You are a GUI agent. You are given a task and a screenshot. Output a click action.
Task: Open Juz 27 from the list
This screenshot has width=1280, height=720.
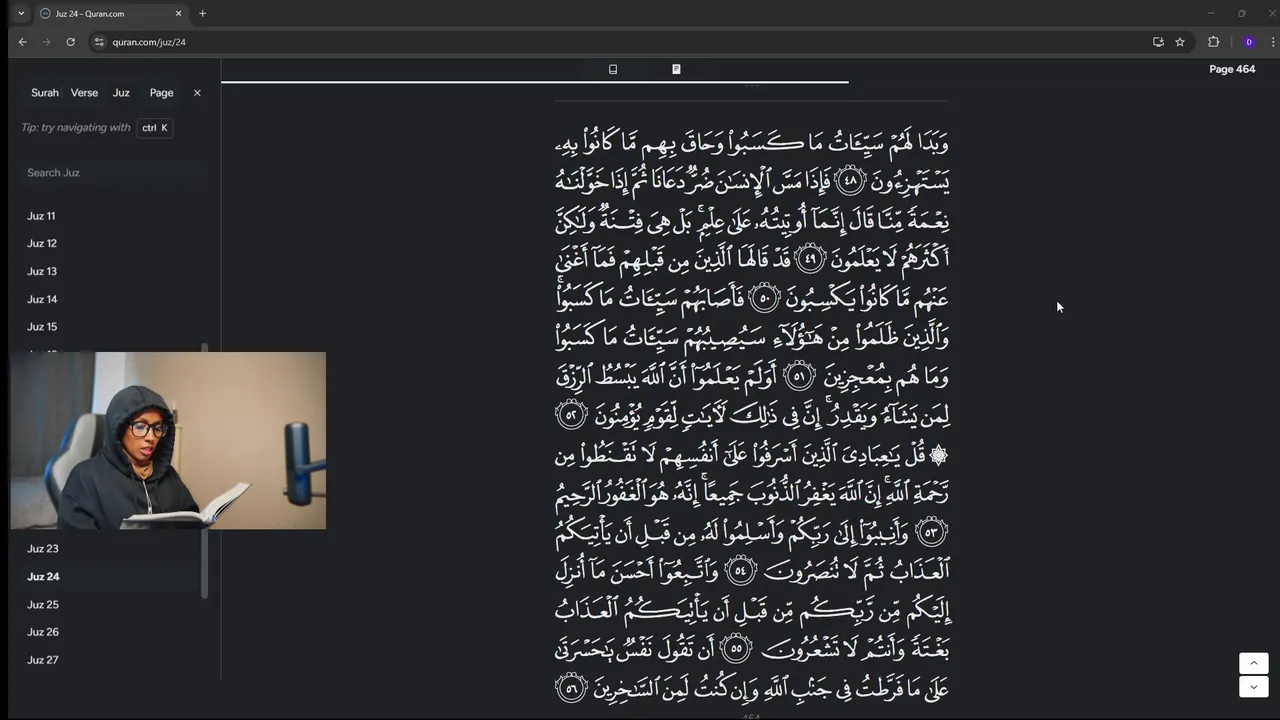(43, 660)
